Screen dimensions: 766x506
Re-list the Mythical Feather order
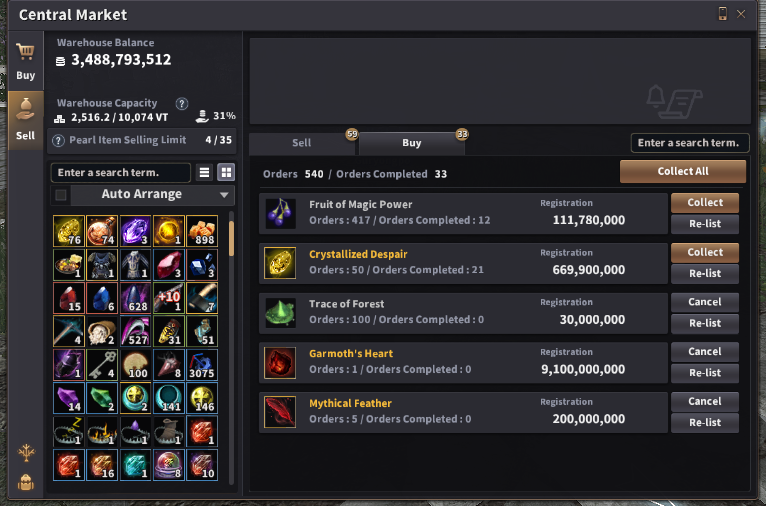click(x=704, y=422)
